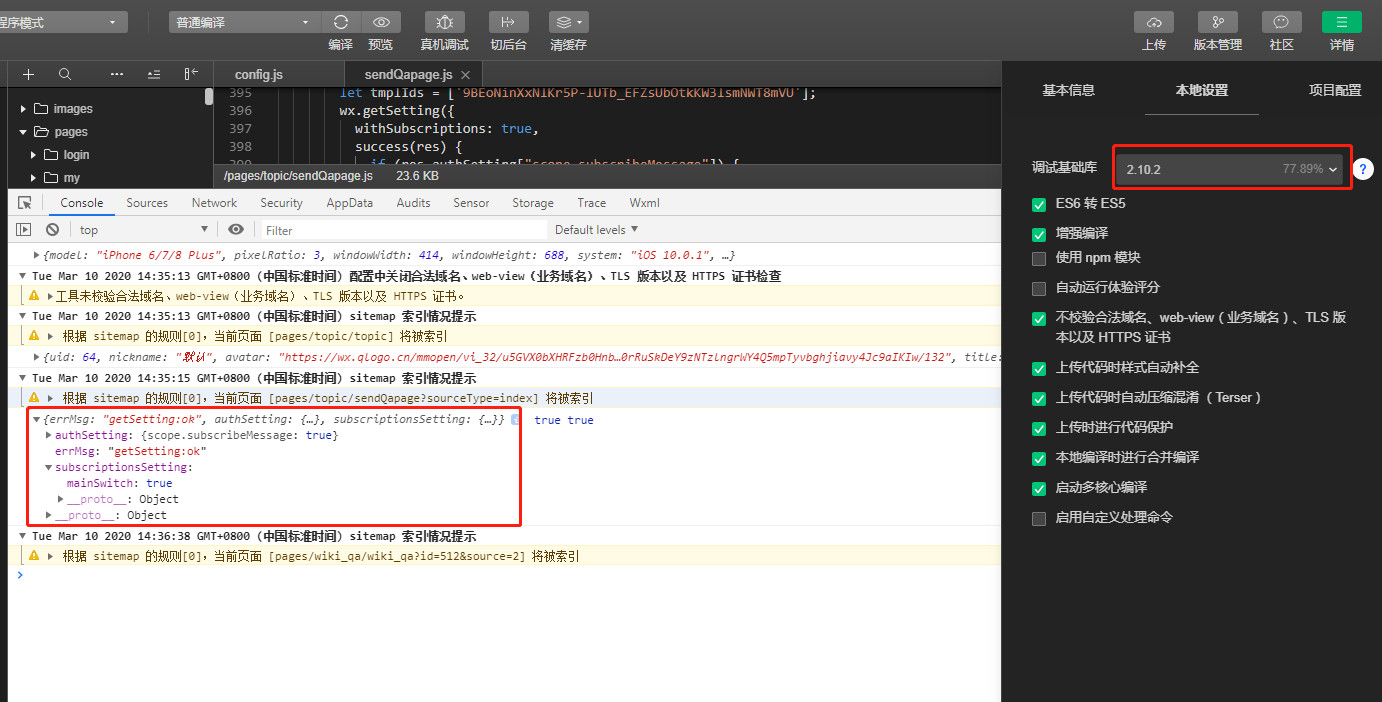Open the 基本信息 tab

pyautogui.click(x=1068, y=90)
